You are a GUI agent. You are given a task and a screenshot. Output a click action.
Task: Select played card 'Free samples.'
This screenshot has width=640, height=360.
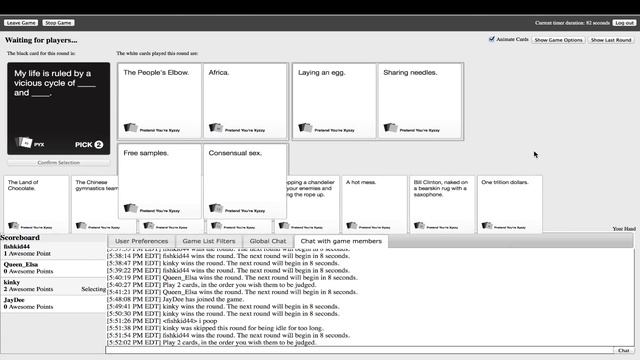tap(160, 181)
